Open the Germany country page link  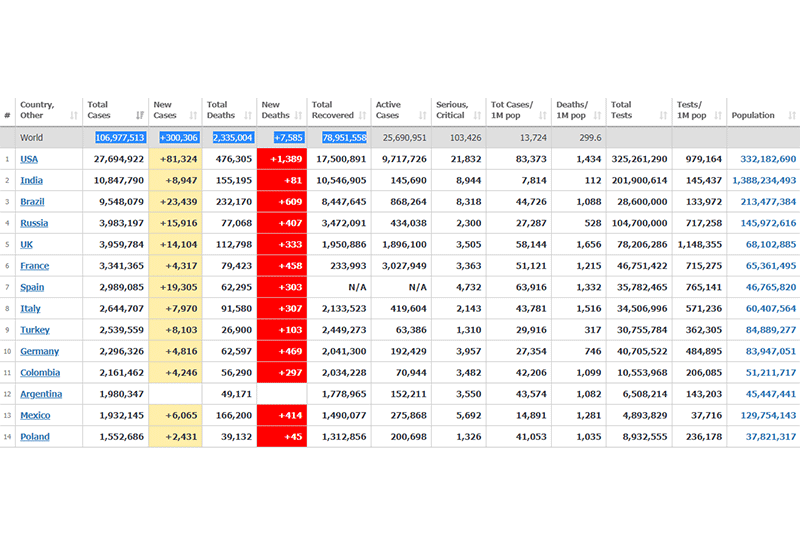[x=39, y=351]
